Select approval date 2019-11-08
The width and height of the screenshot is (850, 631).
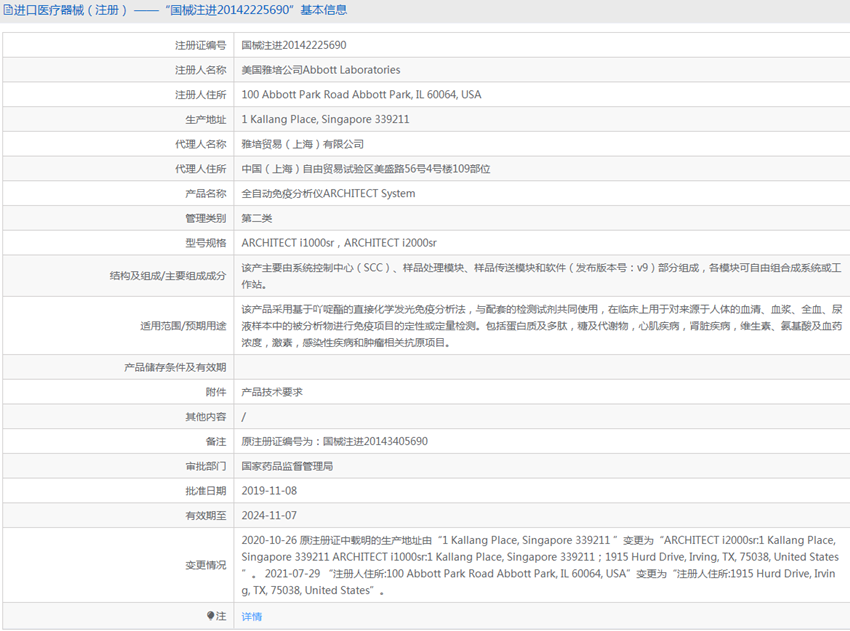click(x=269, y=491)
